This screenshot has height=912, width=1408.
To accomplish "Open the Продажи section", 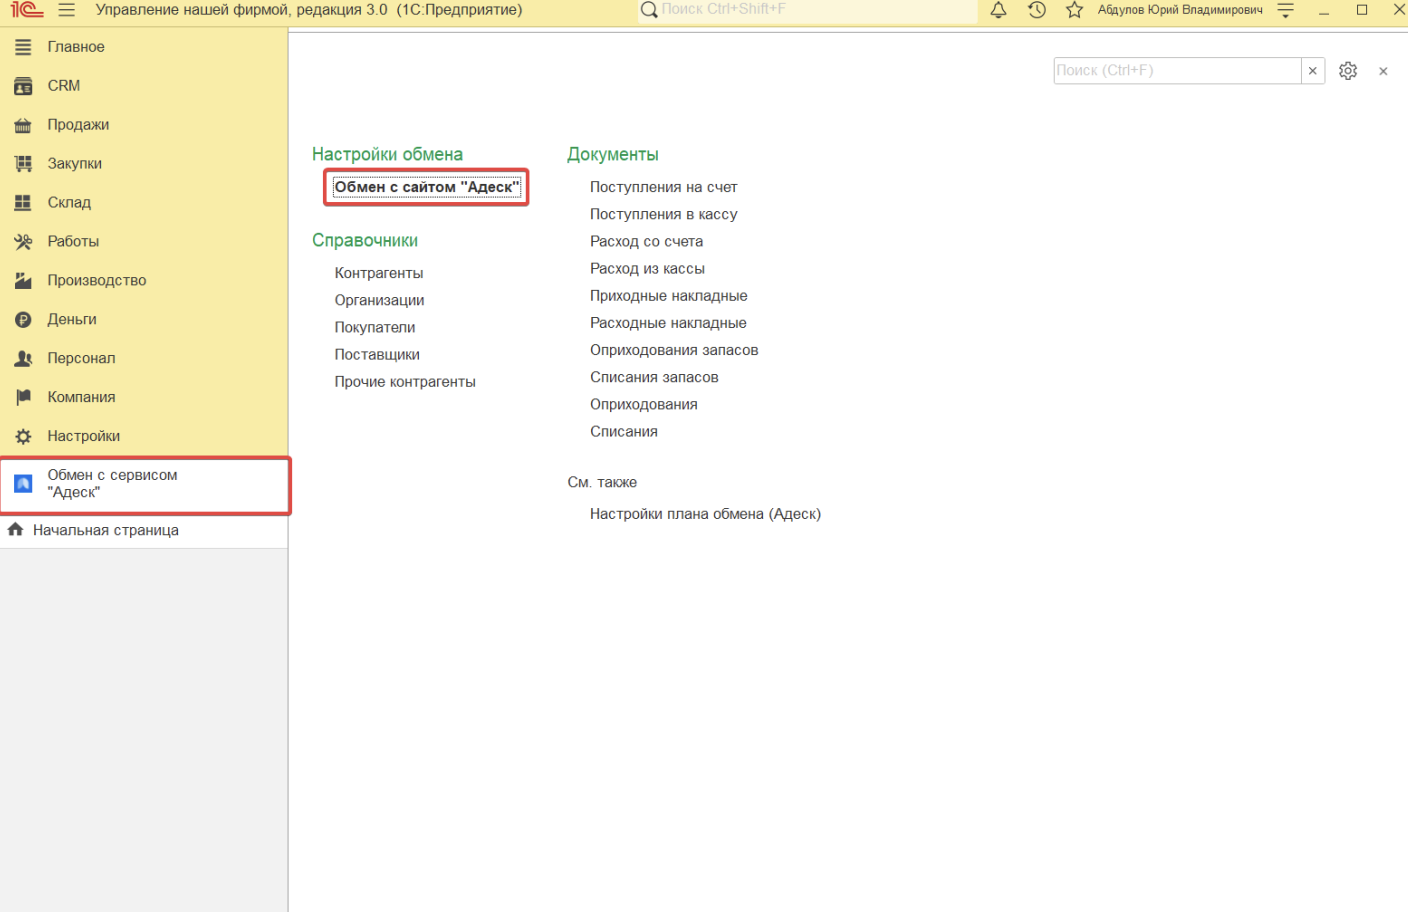I will (78, 125).
